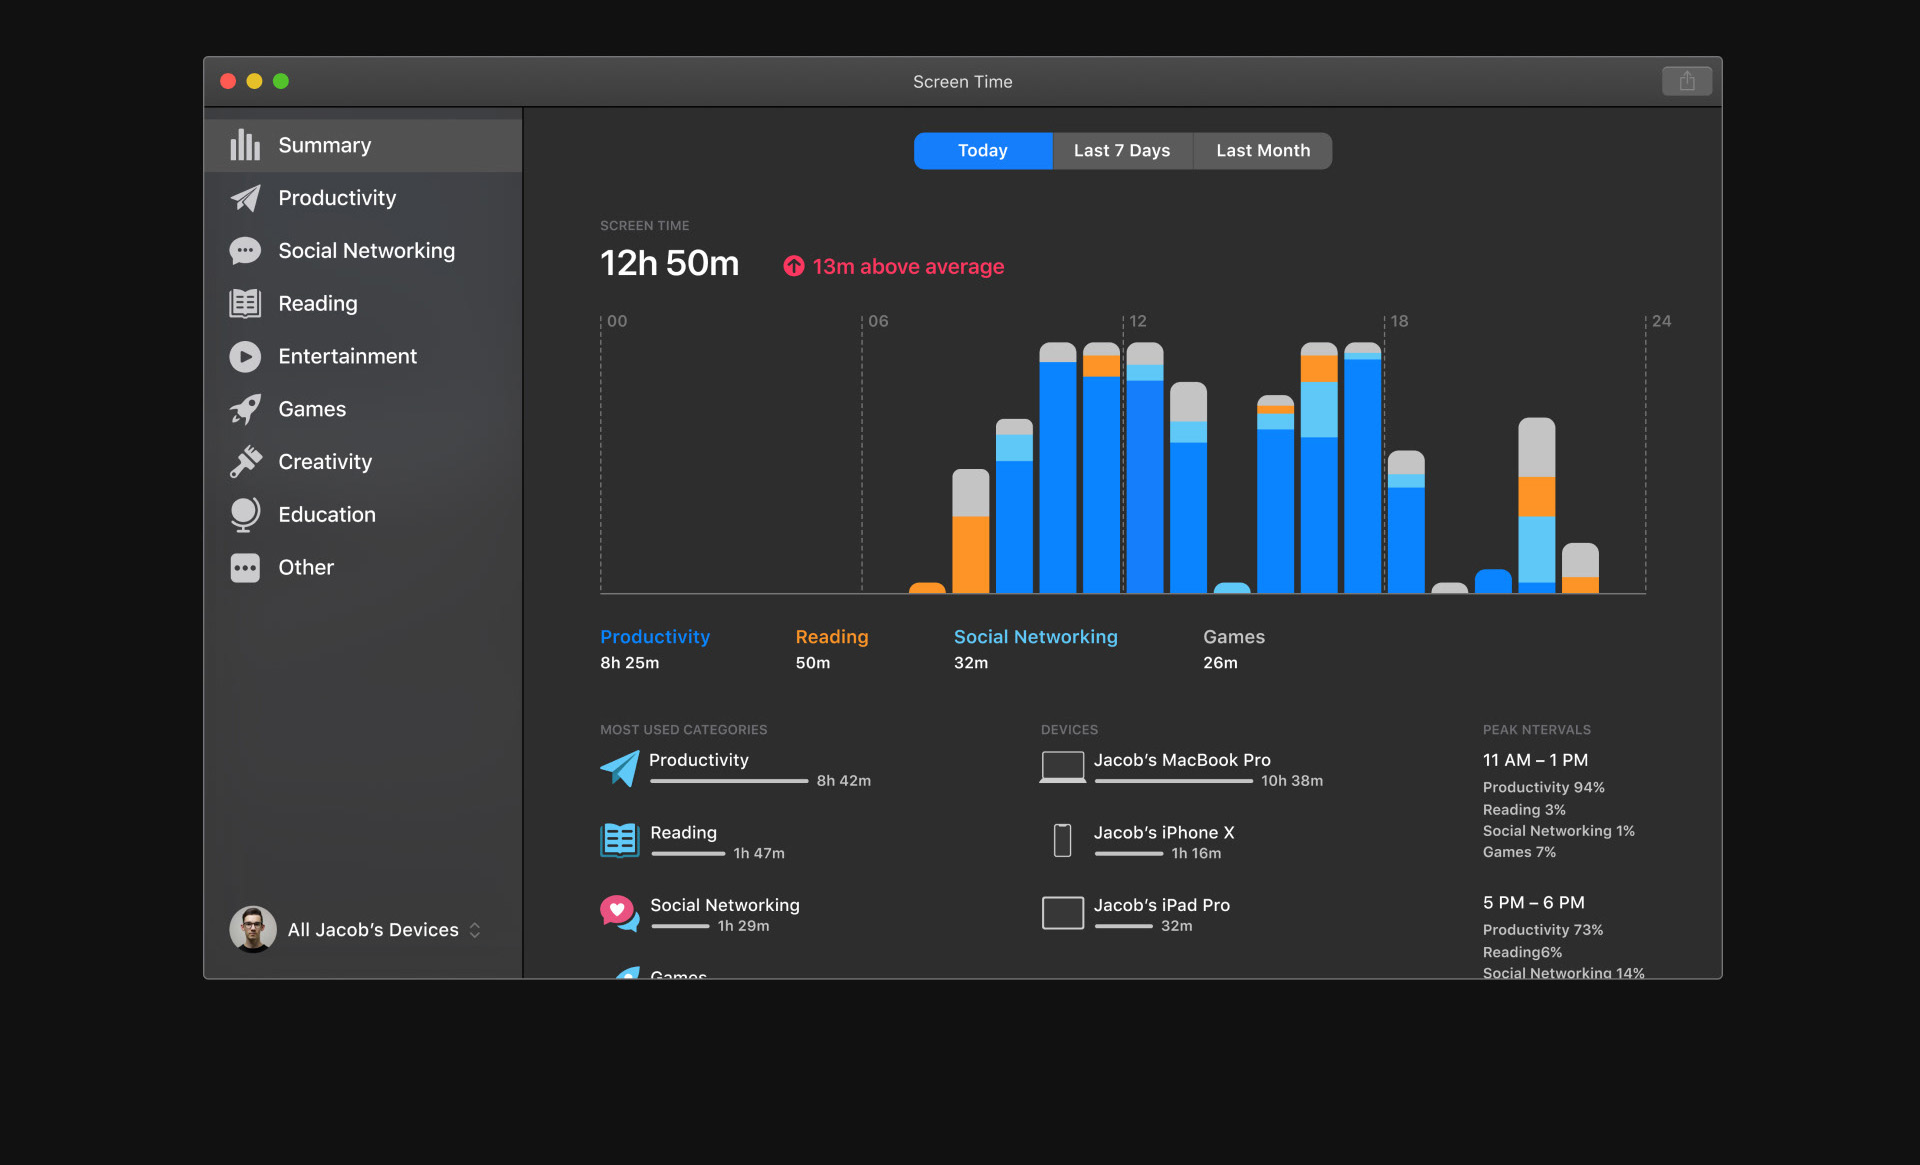Click the Productivity 8h 42m usage bar
The width and height of the screenshot is (1920, 1165).
tap(728, 781)
